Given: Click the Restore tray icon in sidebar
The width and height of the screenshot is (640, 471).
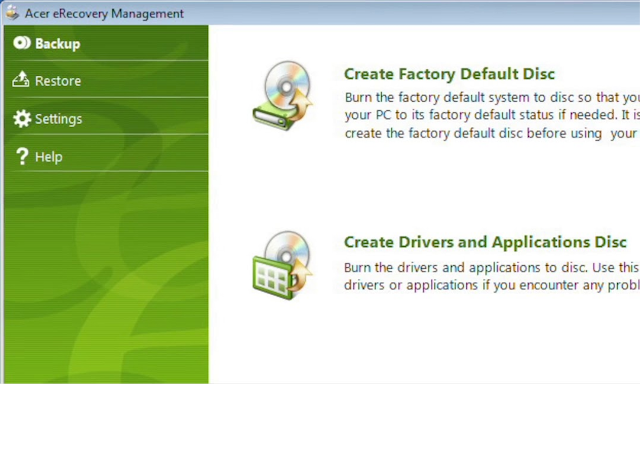Looking at the screenshot, I should point(21,80).
